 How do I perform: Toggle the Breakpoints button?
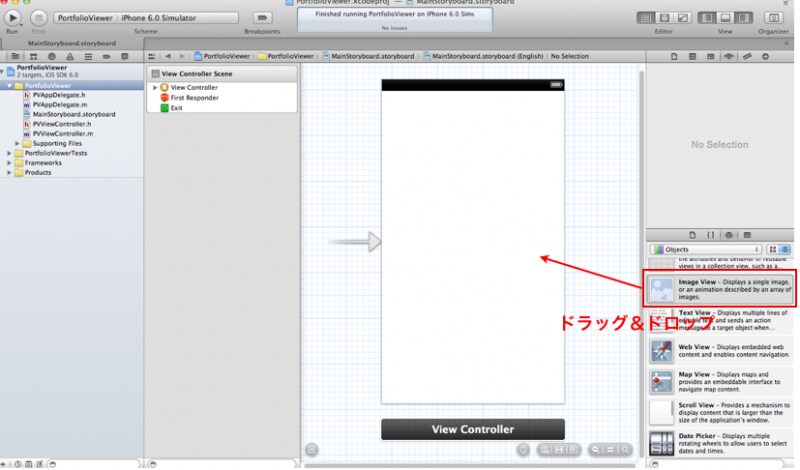coord(262,18)
